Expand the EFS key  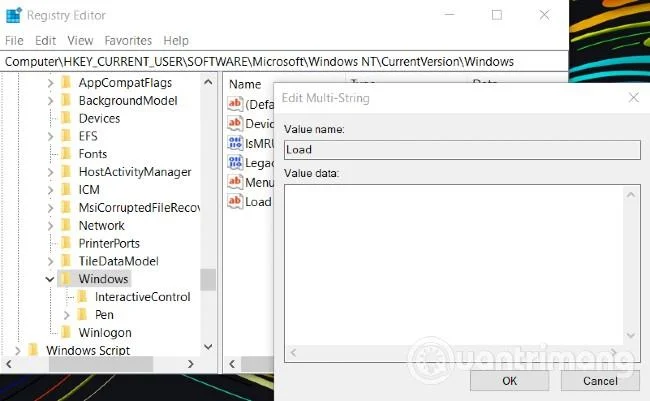point(50,136)
